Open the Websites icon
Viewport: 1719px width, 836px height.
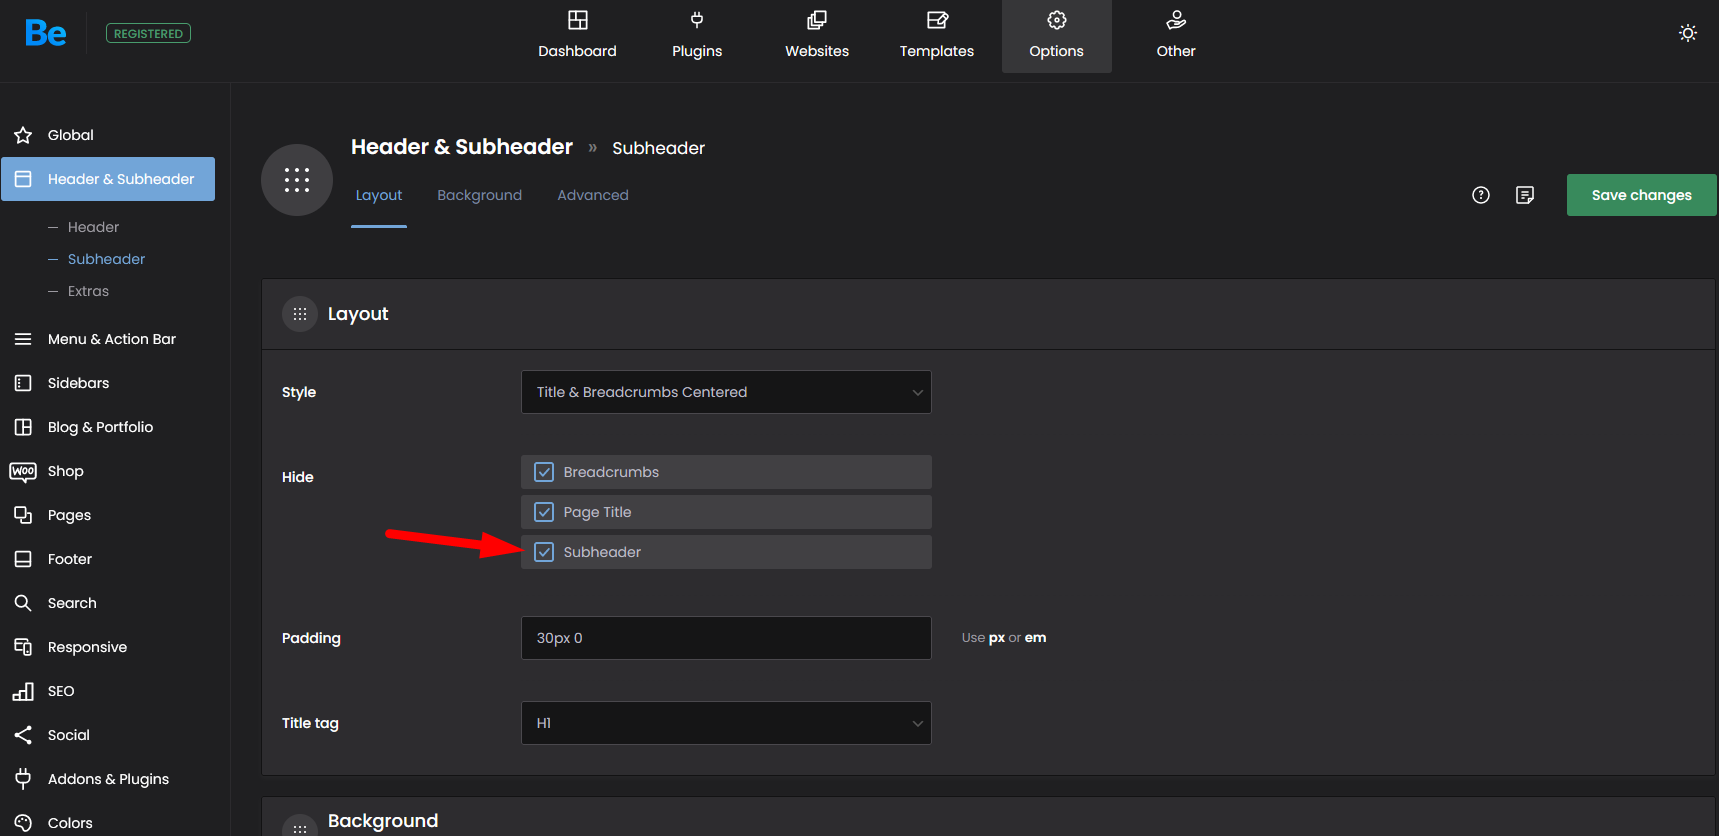coord(817,20)
